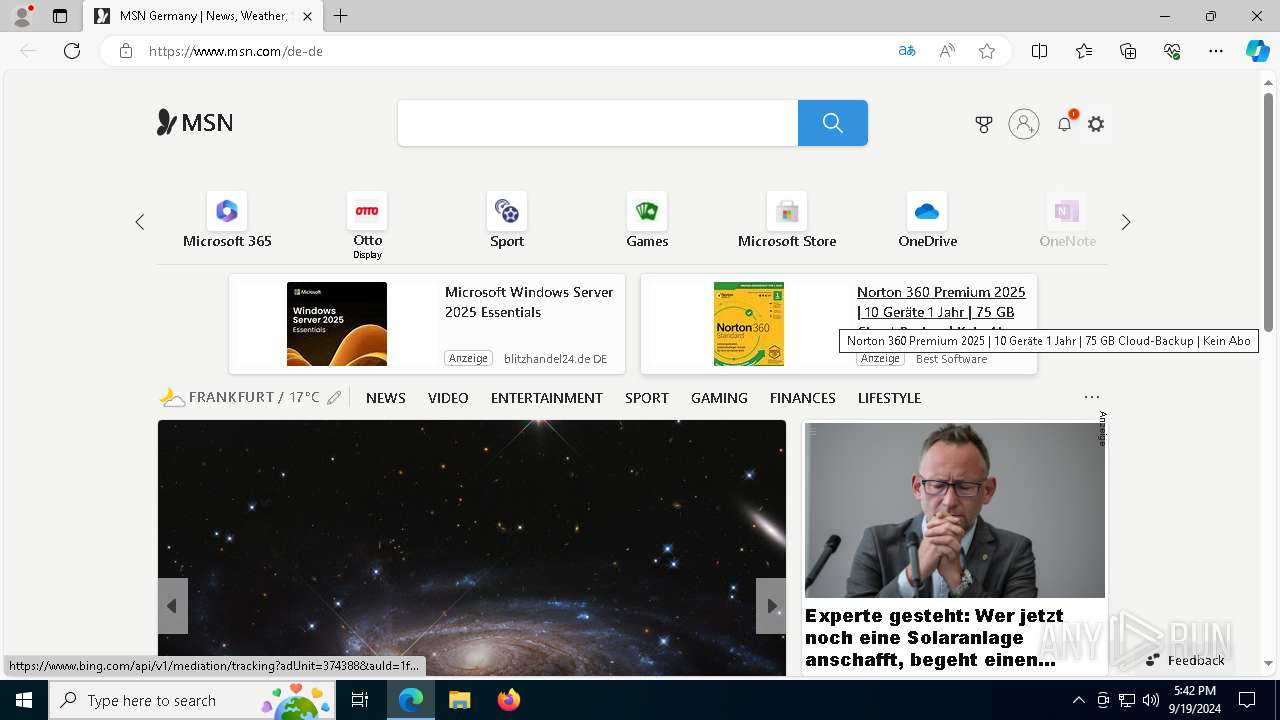The width and height of the screenshot is (1280, 720).
Task: Open the Feedback button
Action: pyautogui.click(x=1185, y=660)
